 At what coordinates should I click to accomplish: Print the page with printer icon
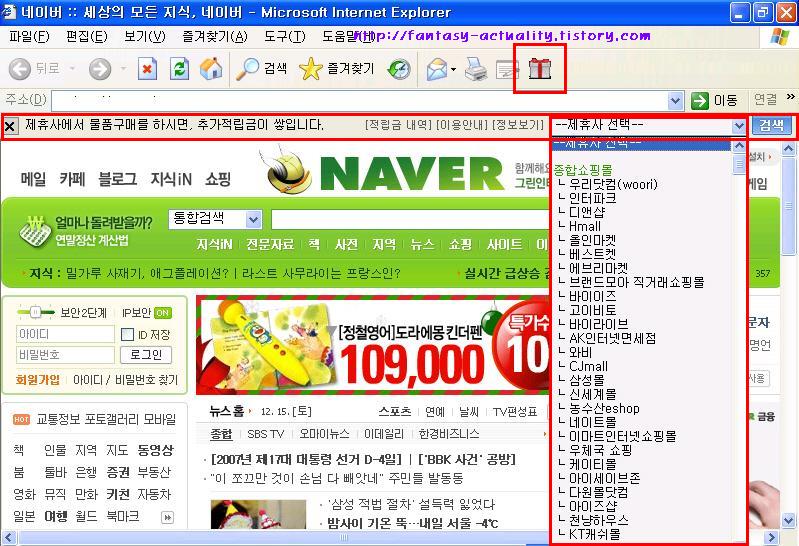476,69
